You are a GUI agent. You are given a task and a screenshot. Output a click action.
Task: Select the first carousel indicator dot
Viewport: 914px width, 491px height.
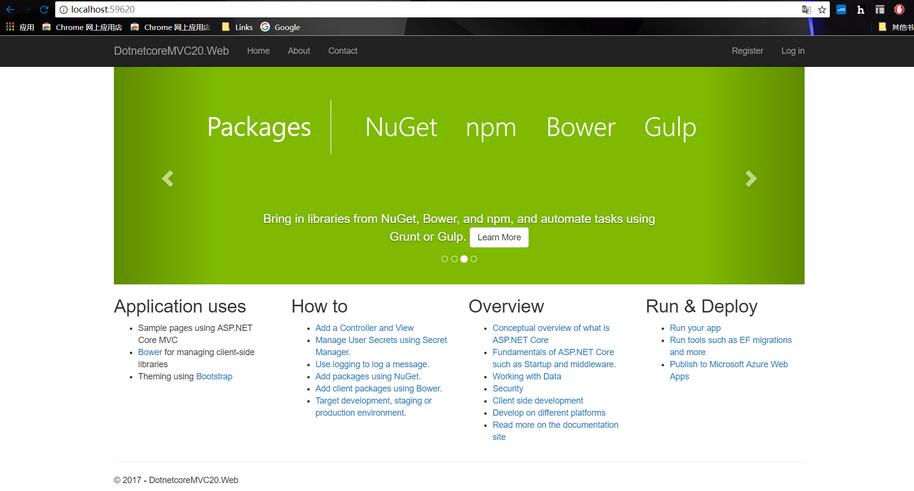click(x=445, y=259)
